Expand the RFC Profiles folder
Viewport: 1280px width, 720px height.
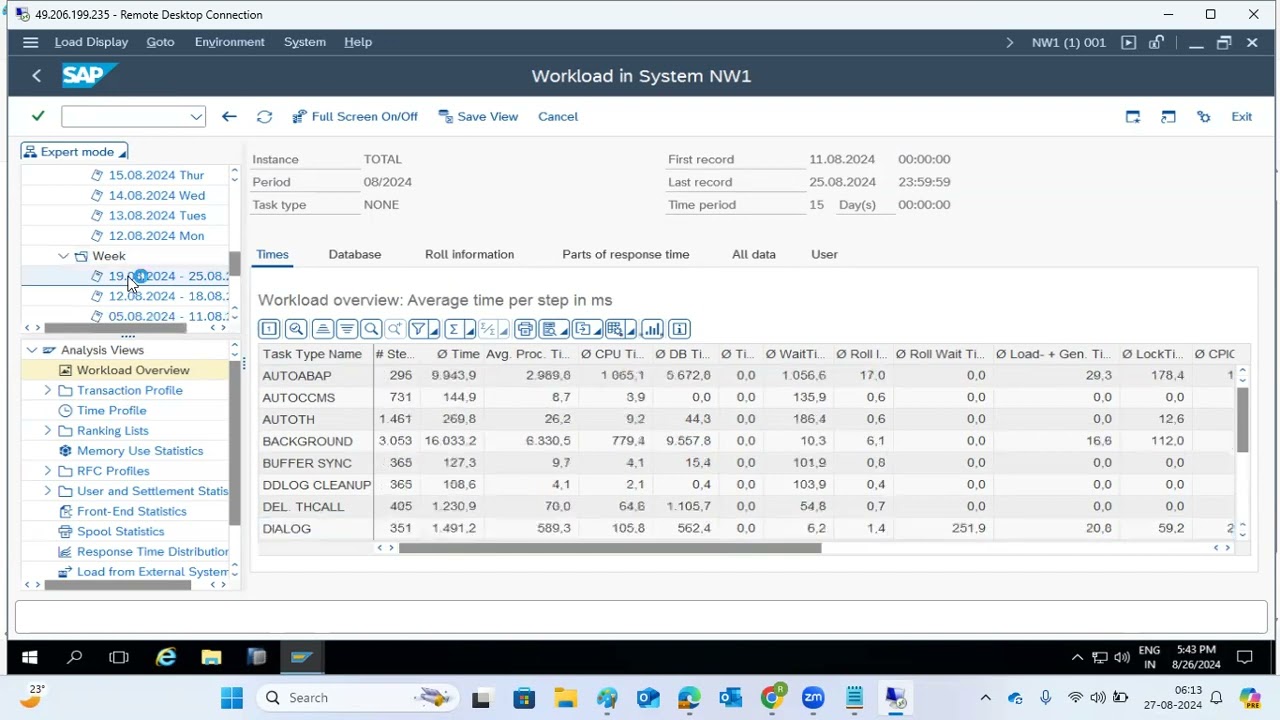[48, 471]
